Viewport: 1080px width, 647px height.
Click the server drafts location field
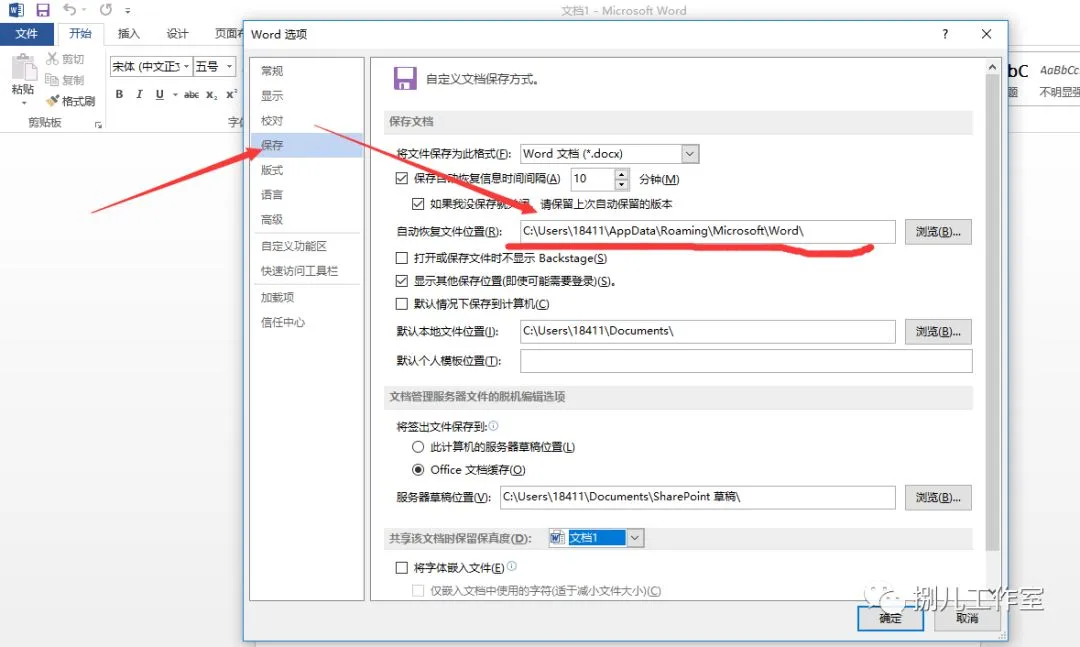pos(698,497)
